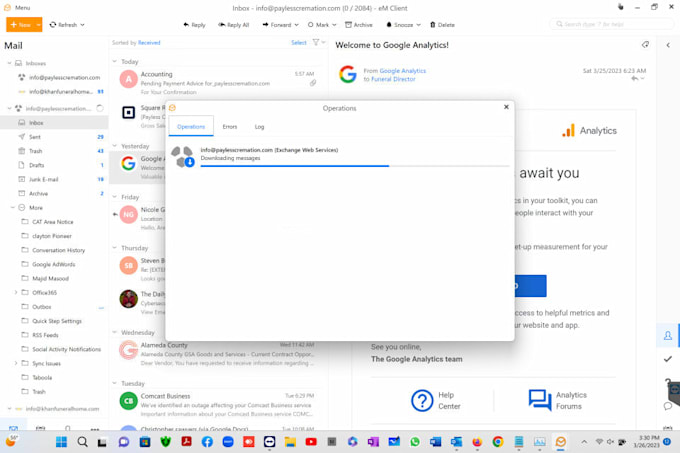This screenshot has width=680, height=453.
Task: Click Reply in the toolbar
Action: click(x=194, y=25)
